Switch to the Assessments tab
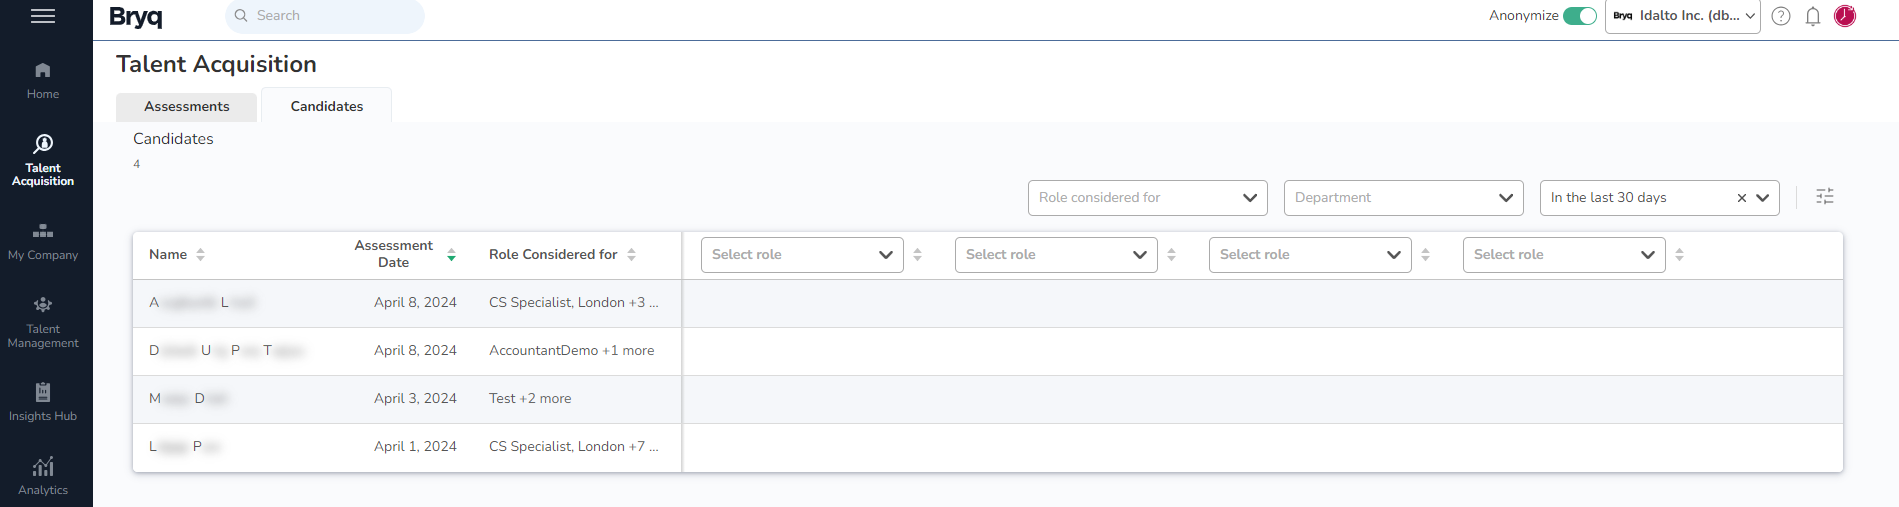 (x=187, y=107)
